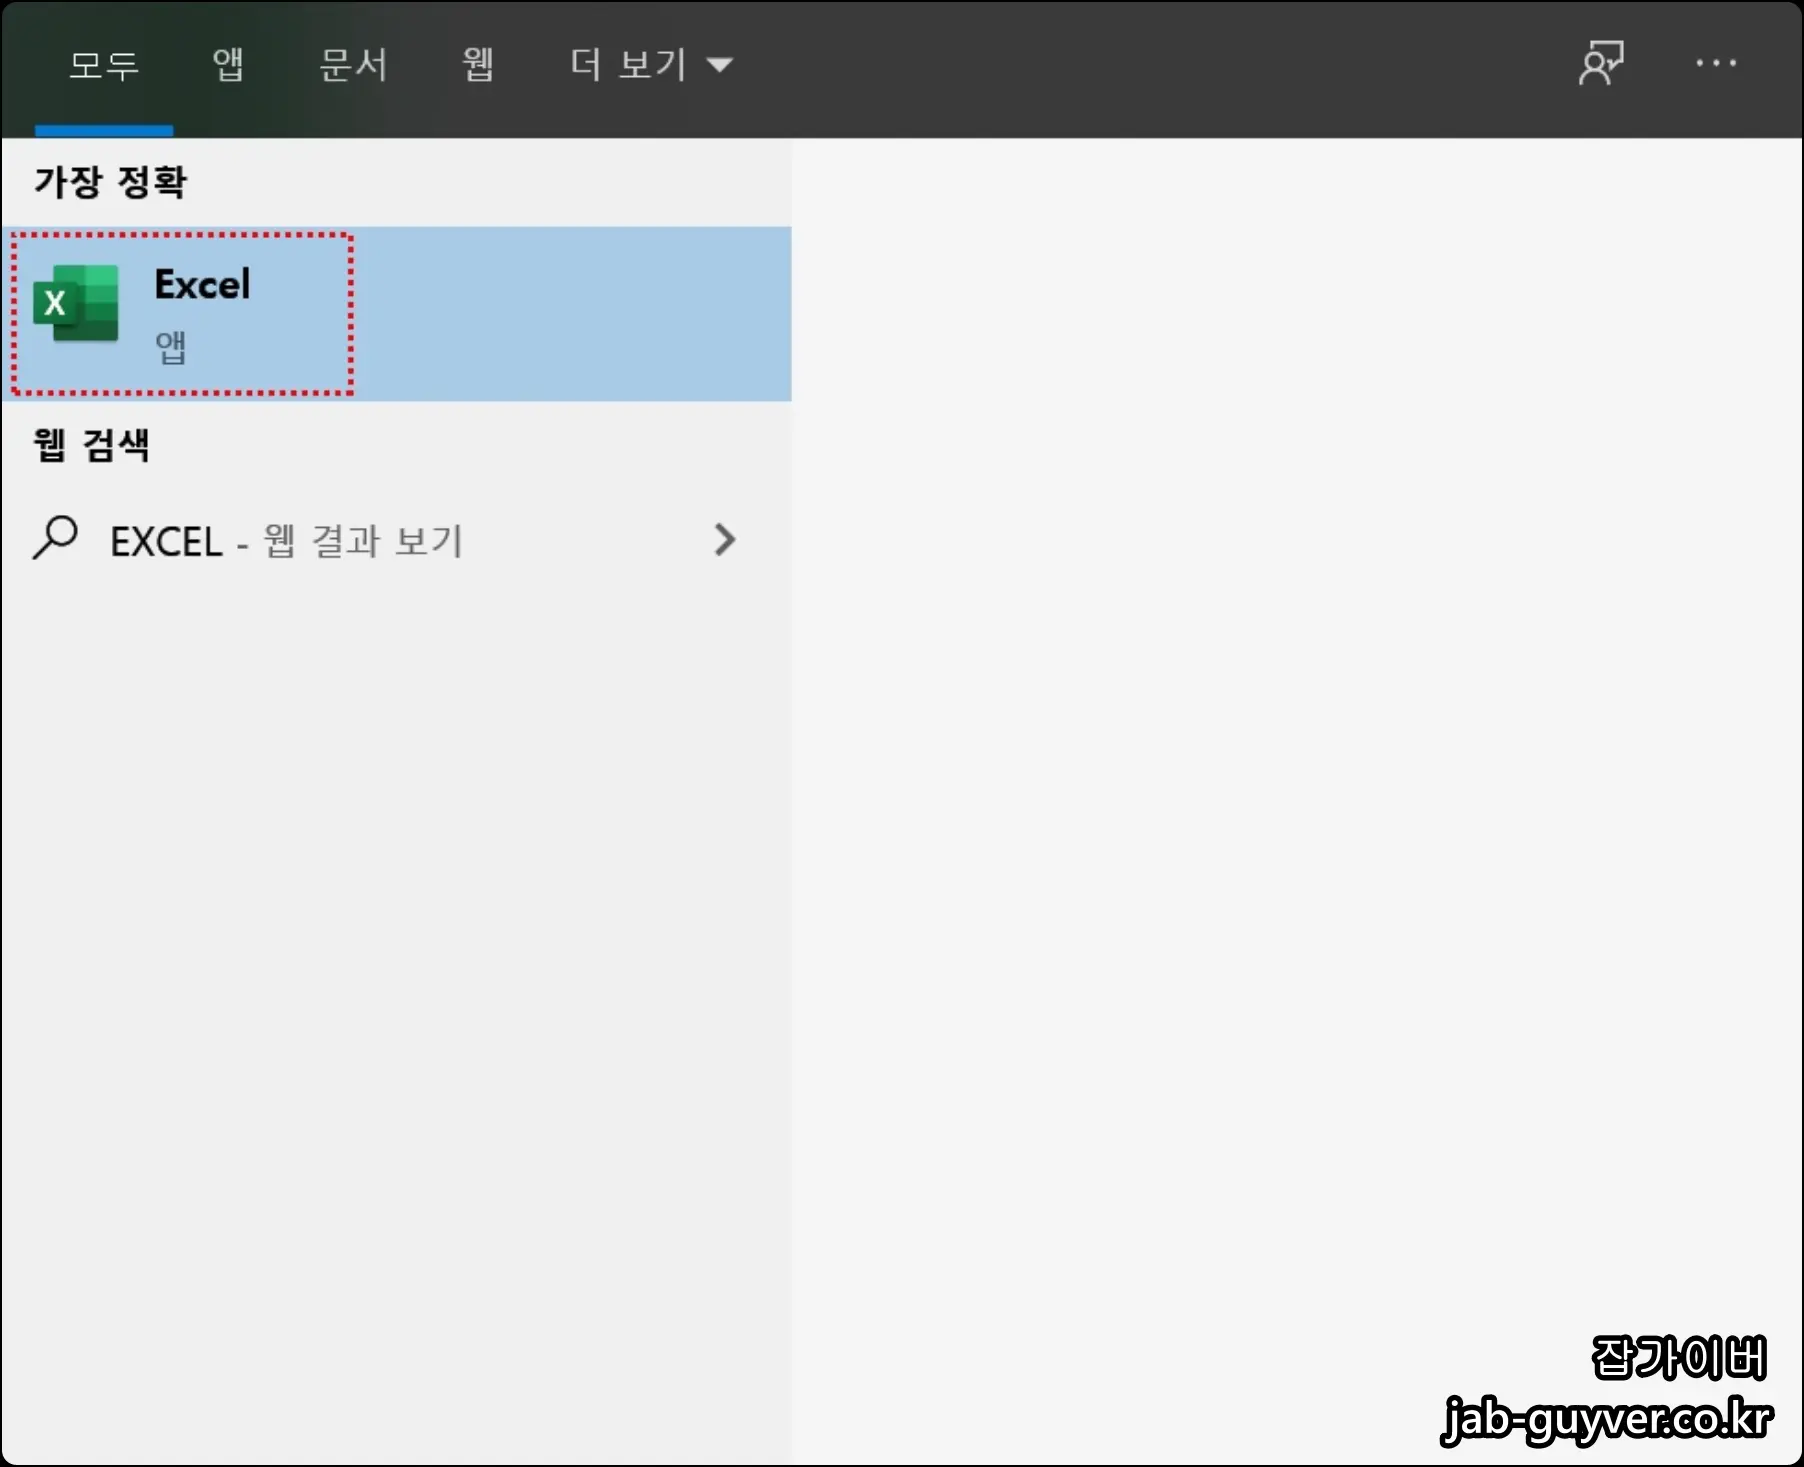Select the 모두 tab
Image resolution: width=1804 pixels, height=1467 pixels.
coord(103,66)
